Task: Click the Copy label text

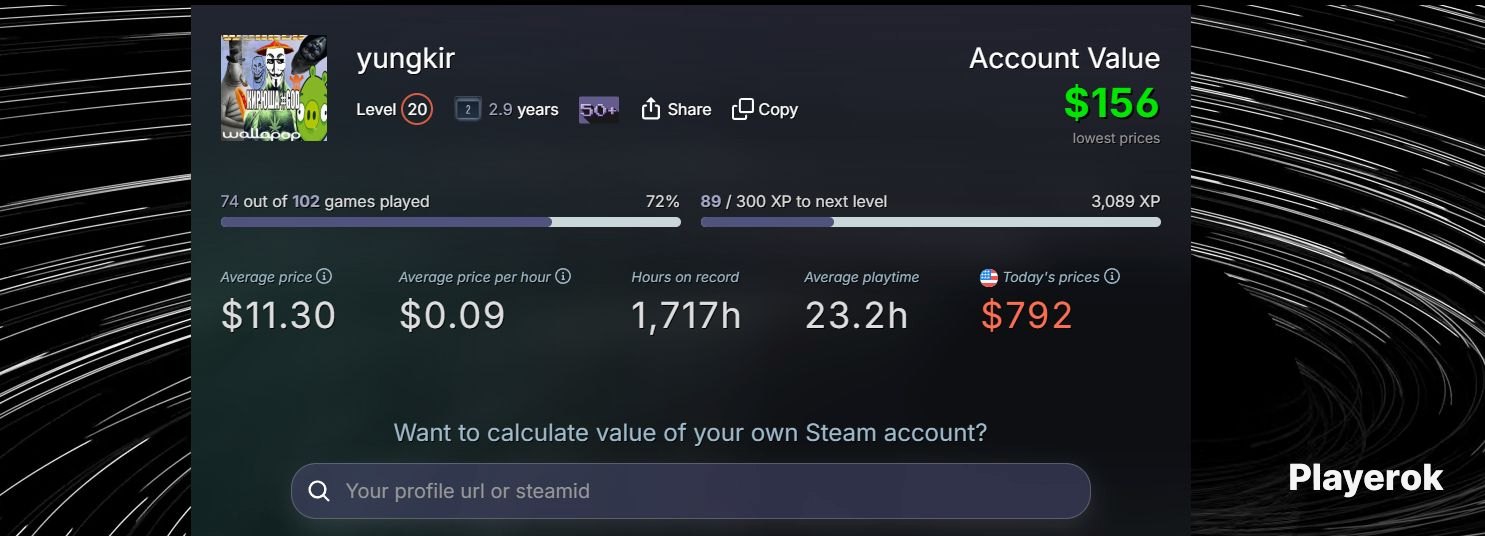Action: [x=778, y=110]
